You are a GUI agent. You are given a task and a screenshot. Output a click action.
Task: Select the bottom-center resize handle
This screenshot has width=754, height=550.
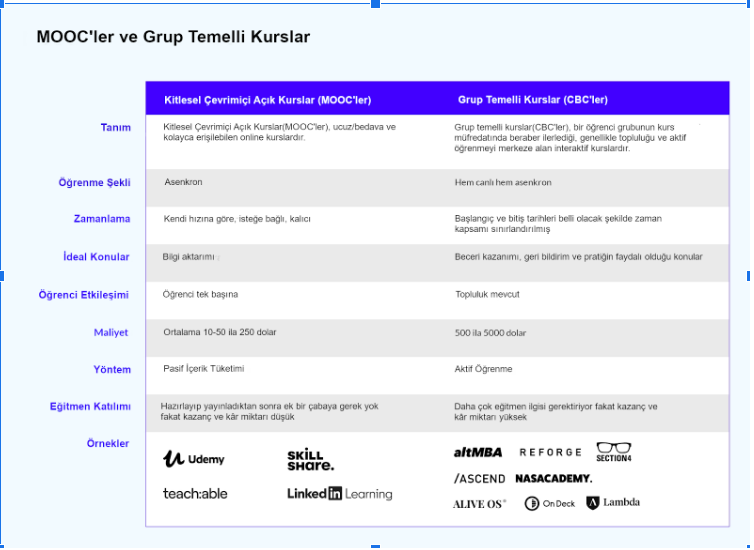(376, 547)
